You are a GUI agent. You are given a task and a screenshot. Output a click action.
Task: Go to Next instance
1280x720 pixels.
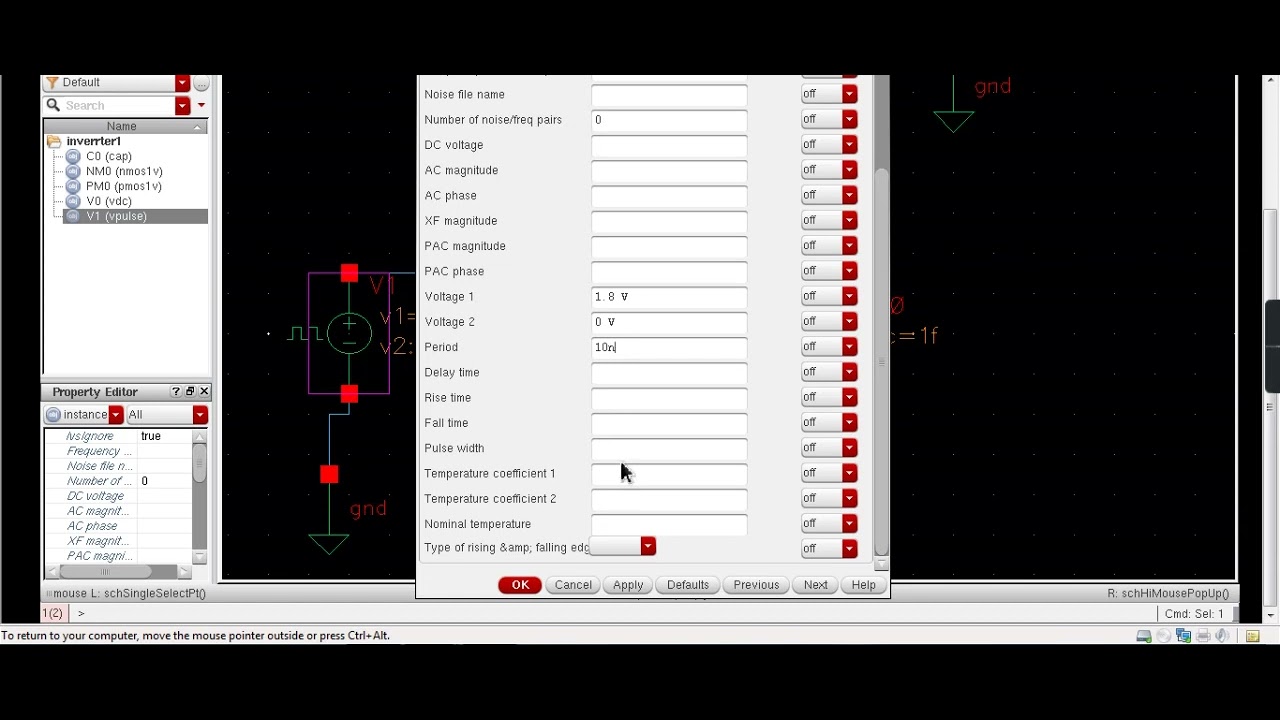point(816,585)
